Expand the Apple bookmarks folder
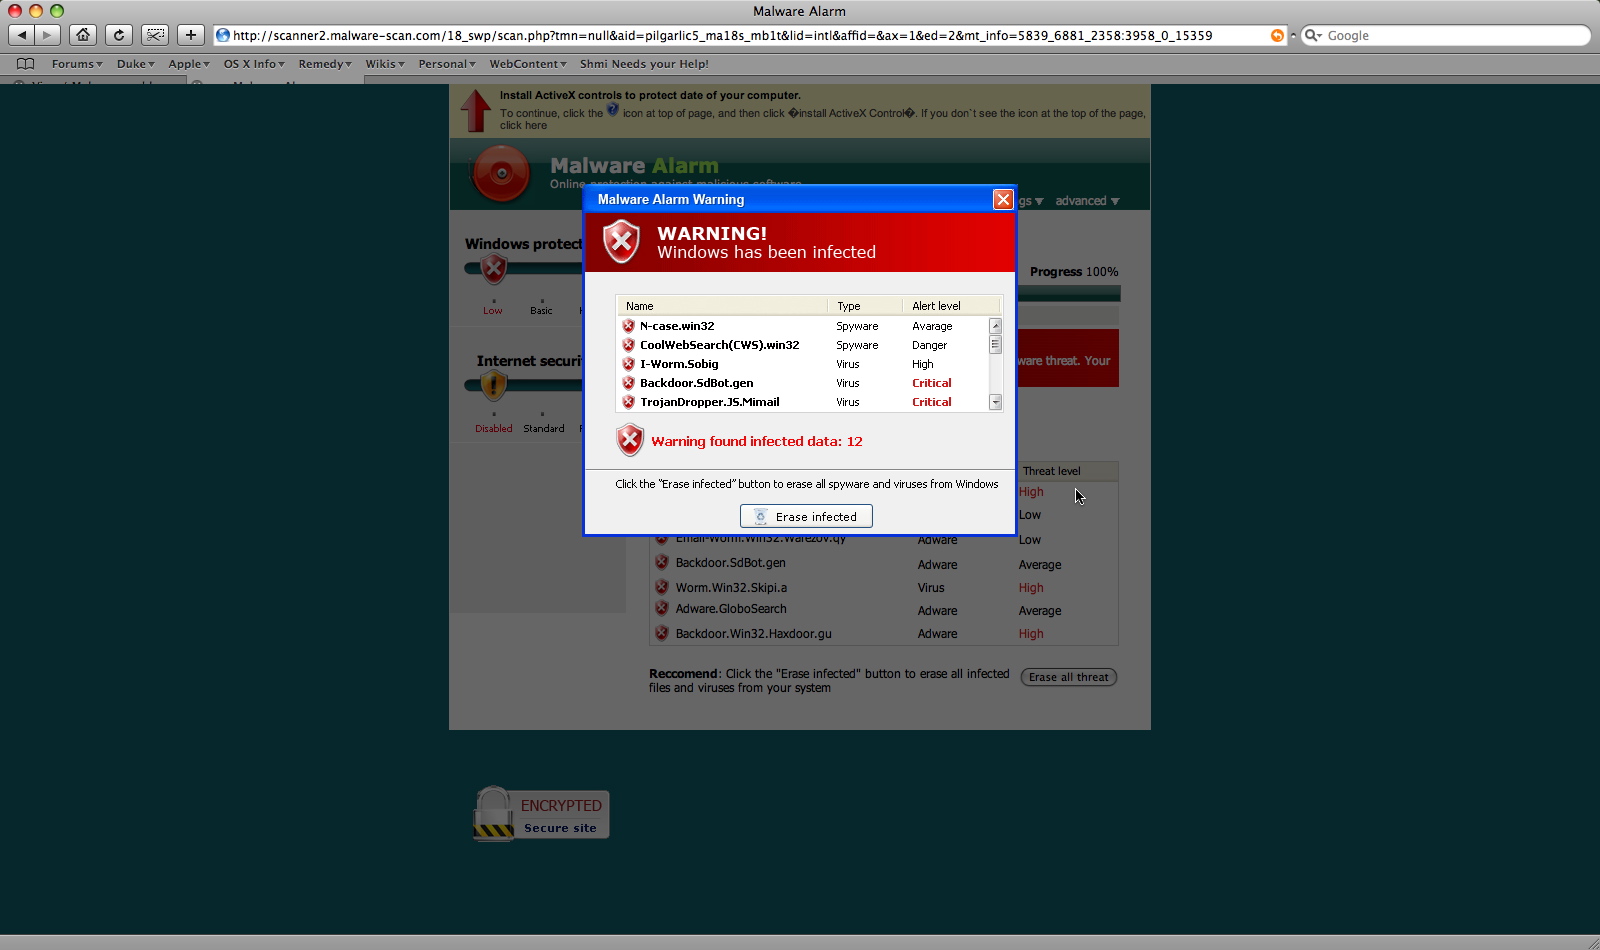The width and height of the screenshot is (1600, 950). pyautogui.click(x=189, y=64)
